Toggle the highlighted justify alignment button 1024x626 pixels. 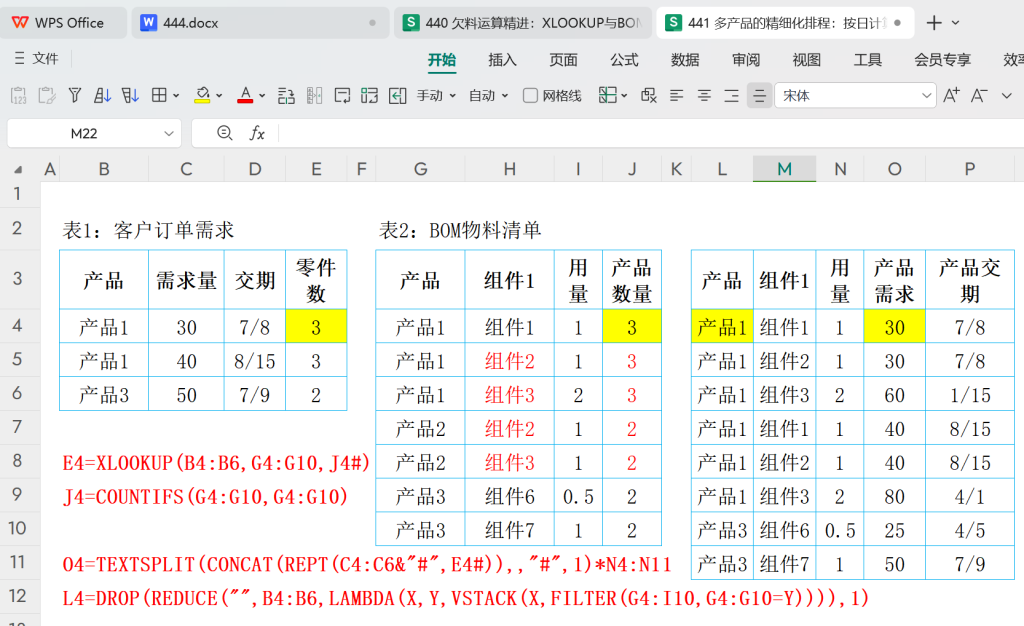click(760, 96)
